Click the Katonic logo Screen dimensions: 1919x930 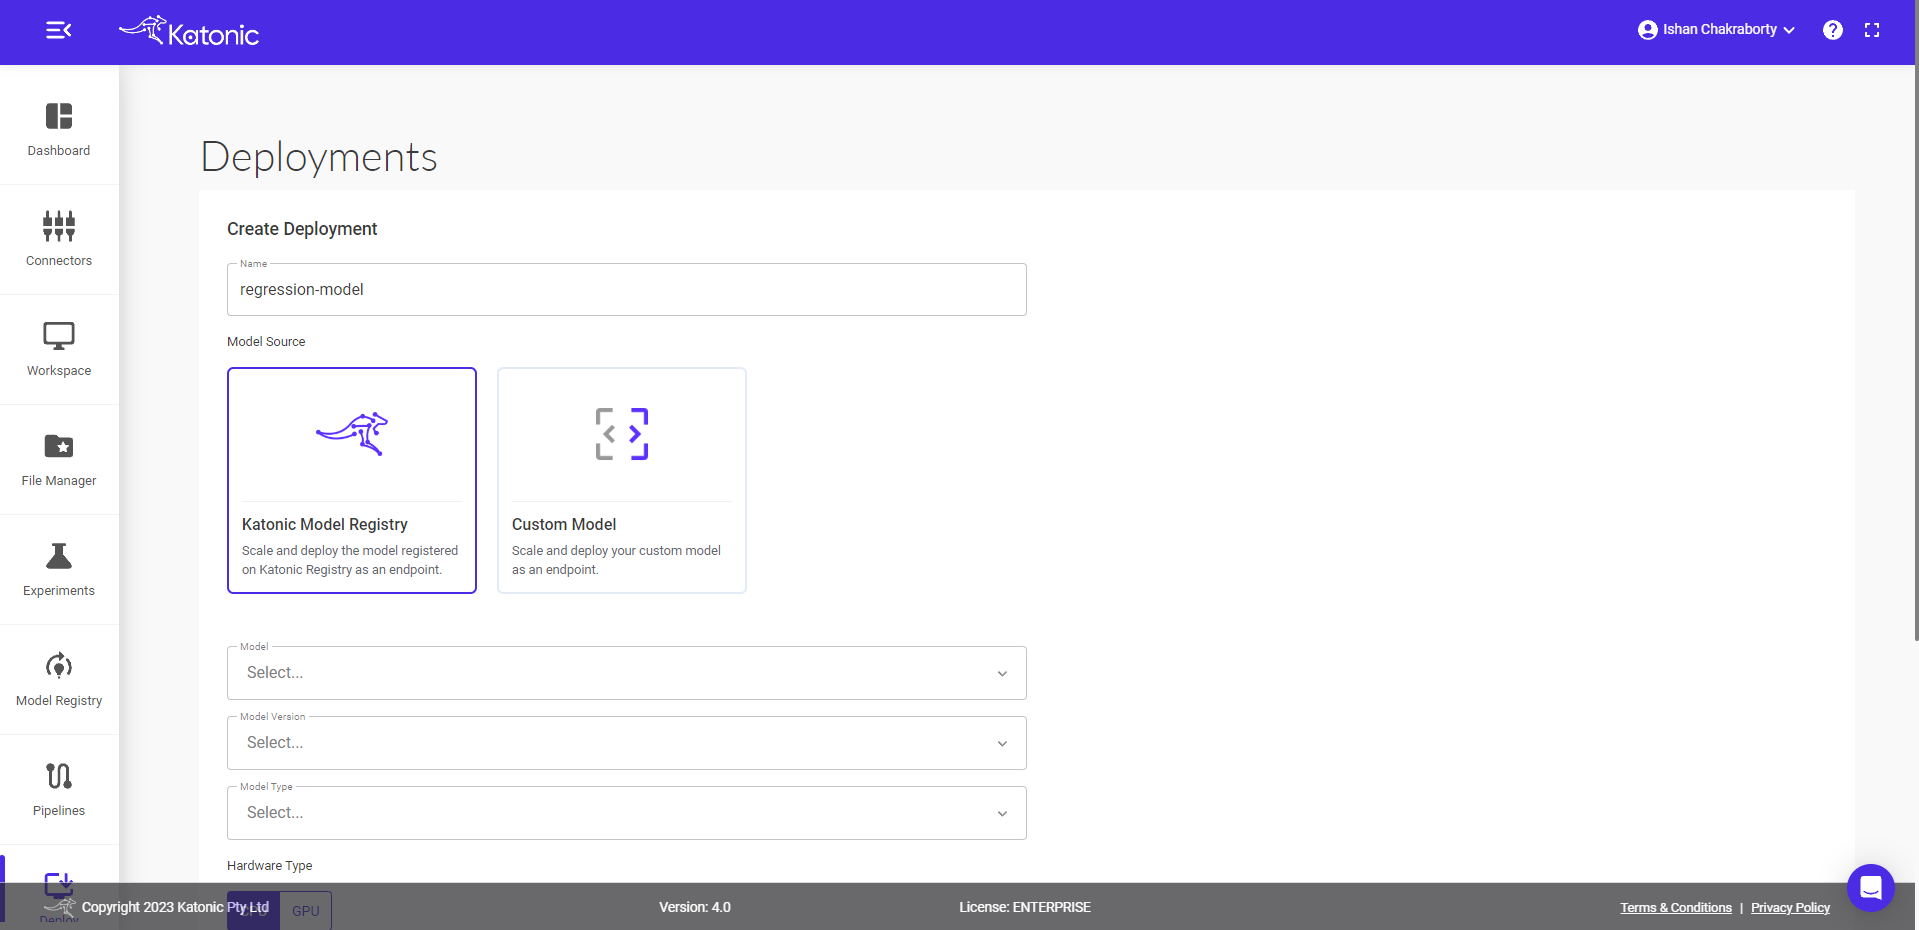(x=189, y=32)
